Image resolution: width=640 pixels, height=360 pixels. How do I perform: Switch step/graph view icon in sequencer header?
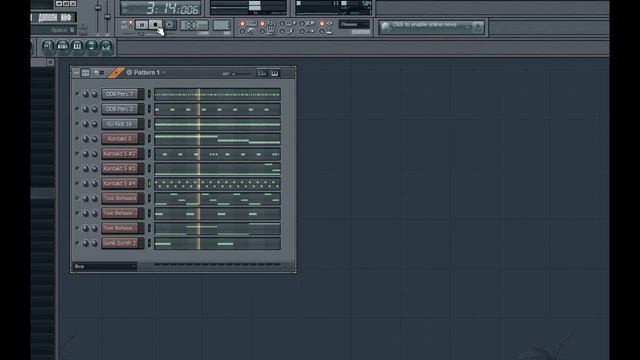pyautogui.click(x=85, y=73)
